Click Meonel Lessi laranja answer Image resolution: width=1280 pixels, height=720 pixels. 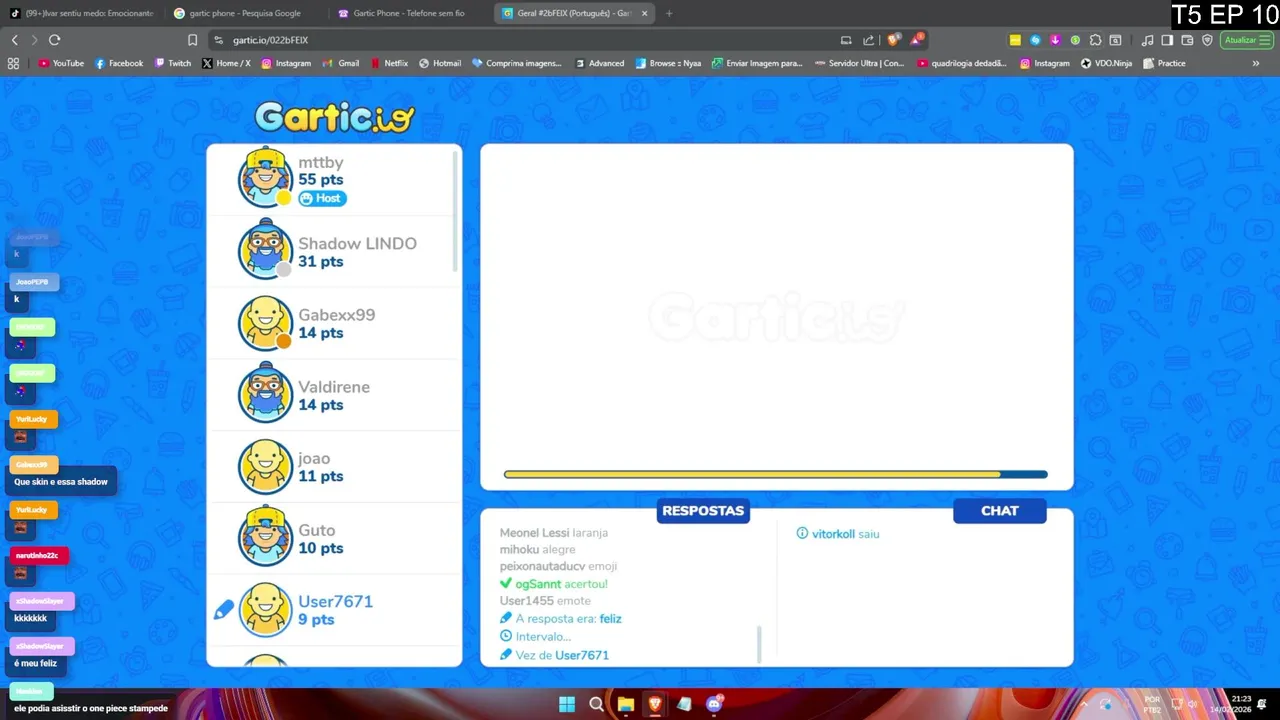click(554, 533)
